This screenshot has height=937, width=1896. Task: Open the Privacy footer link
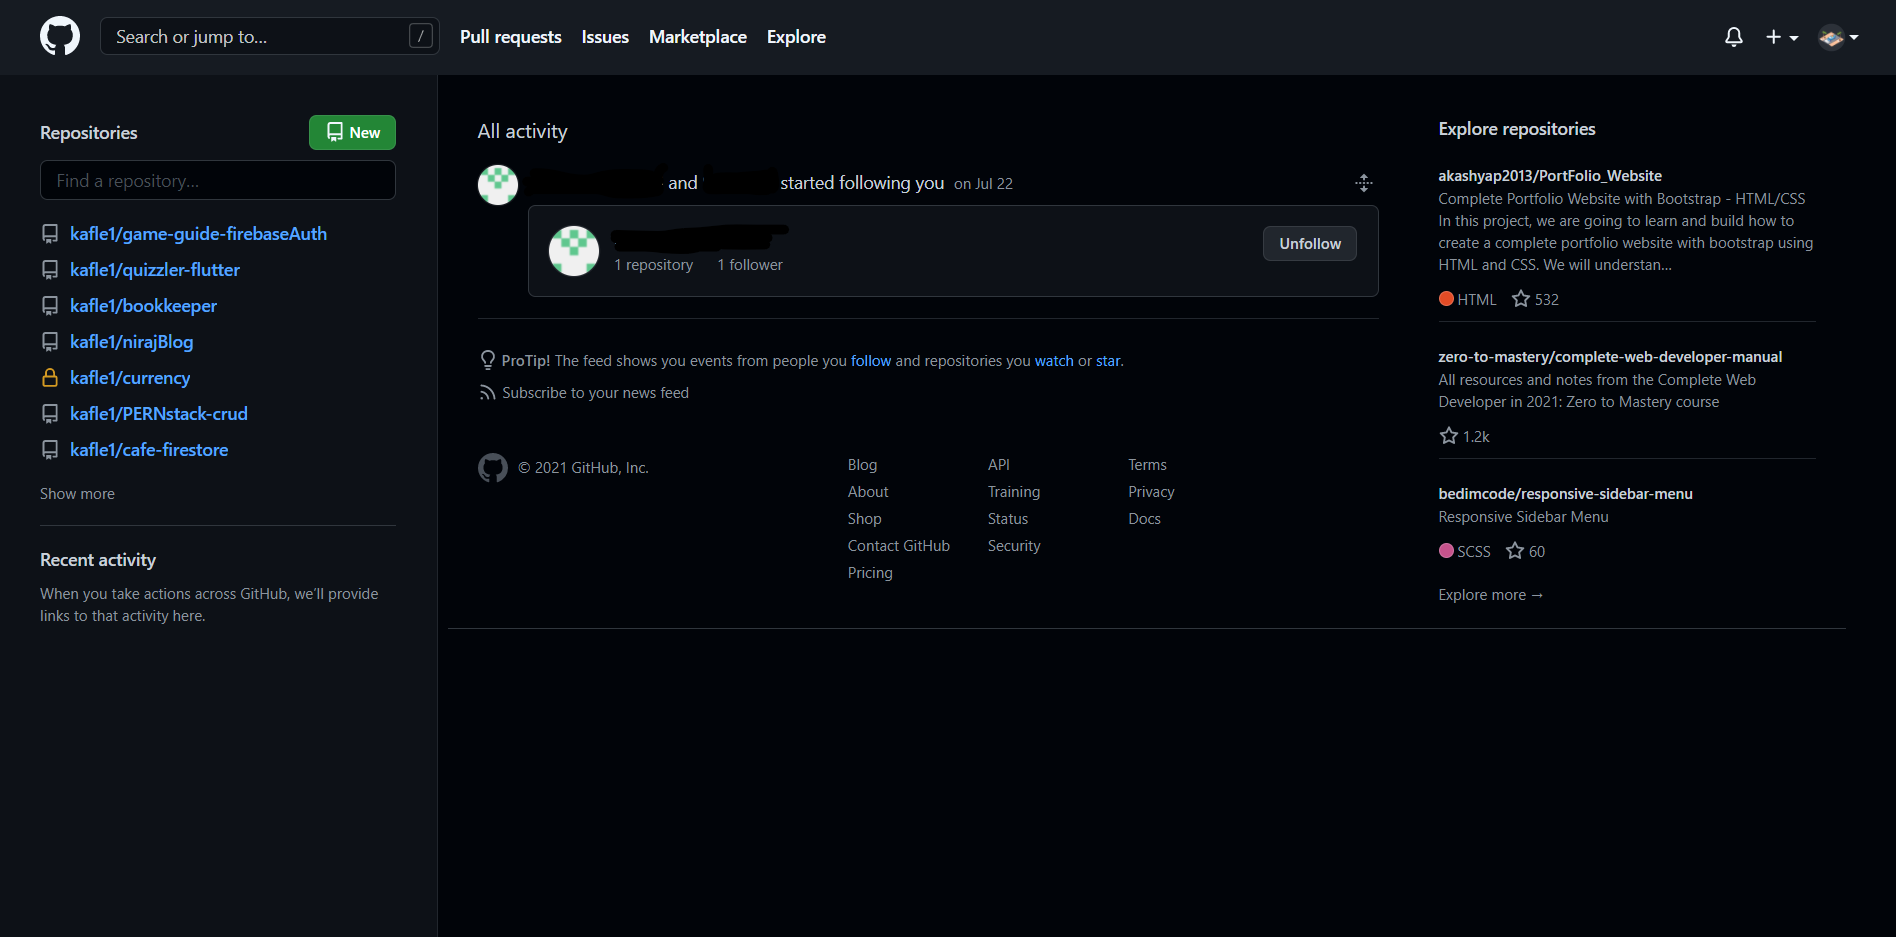click(x=1152, y=492)
